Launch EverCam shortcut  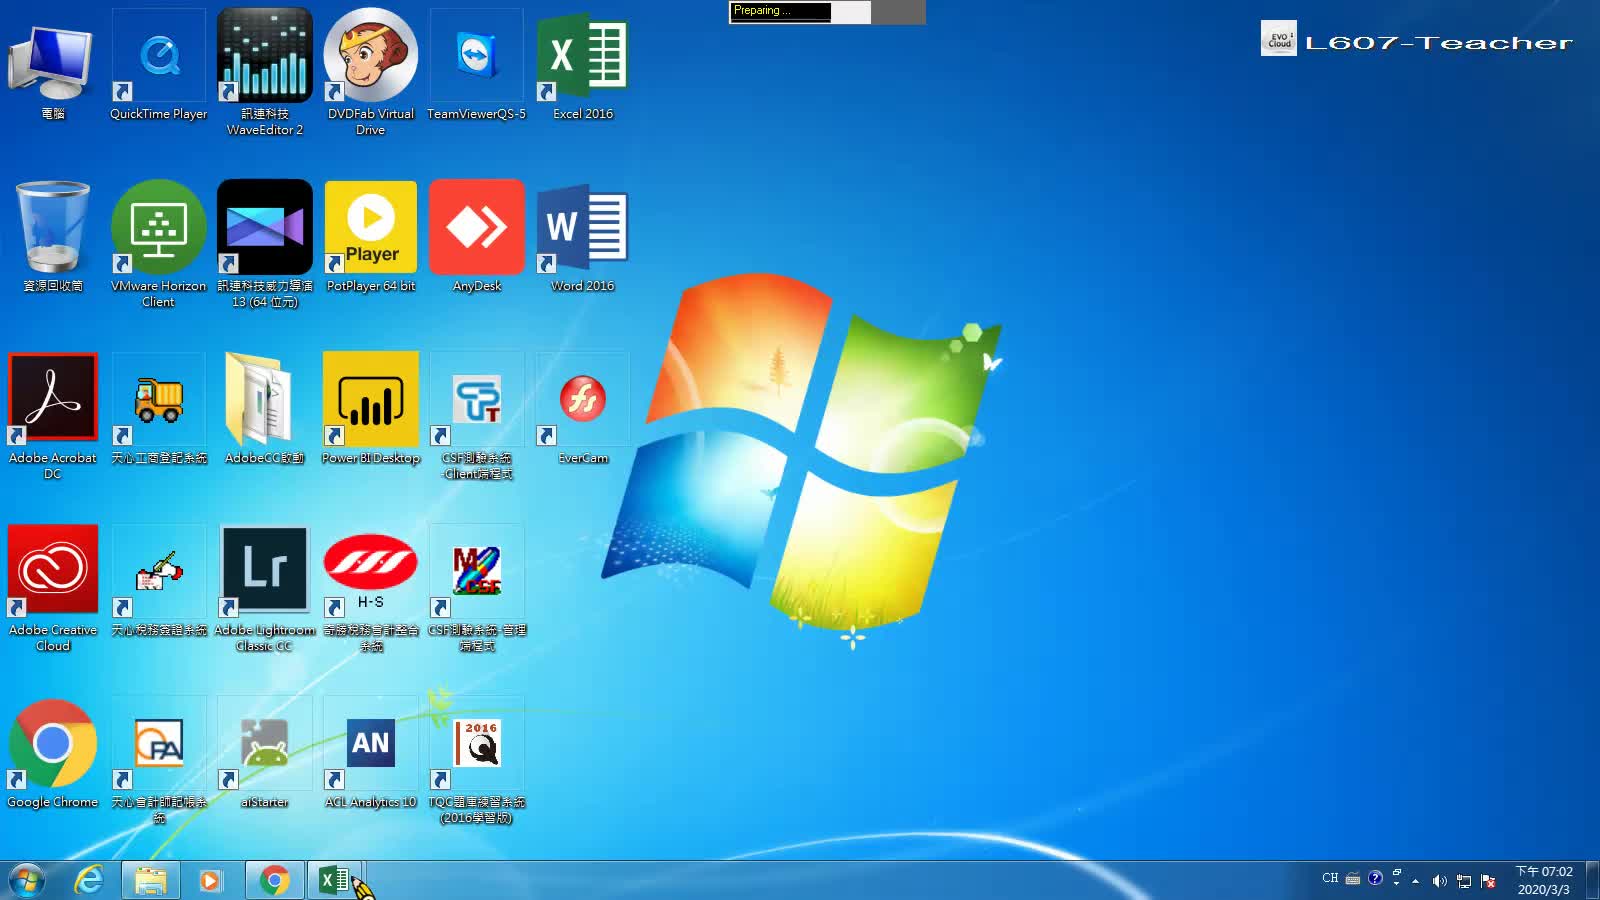(x=583, y=409)
